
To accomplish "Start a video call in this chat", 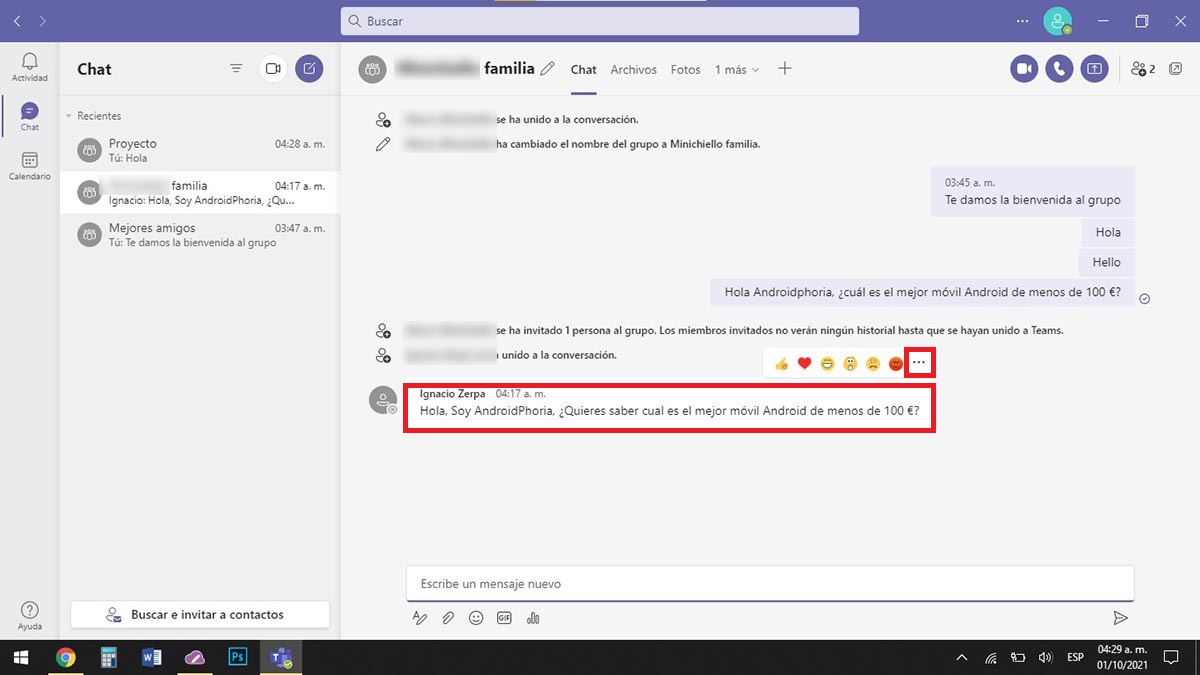I will point(1023,68).
